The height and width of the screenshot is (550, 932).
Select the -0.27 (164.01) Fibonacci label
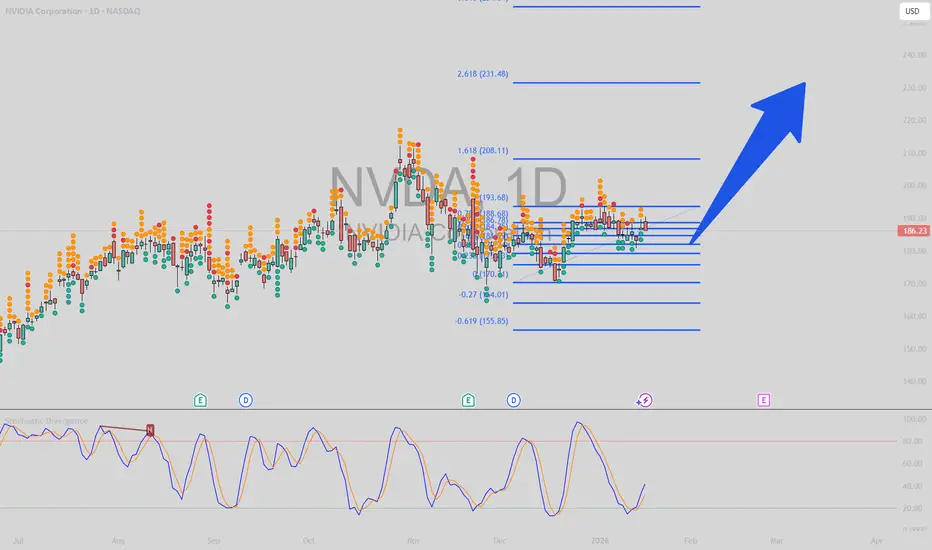tap(483, 294)
